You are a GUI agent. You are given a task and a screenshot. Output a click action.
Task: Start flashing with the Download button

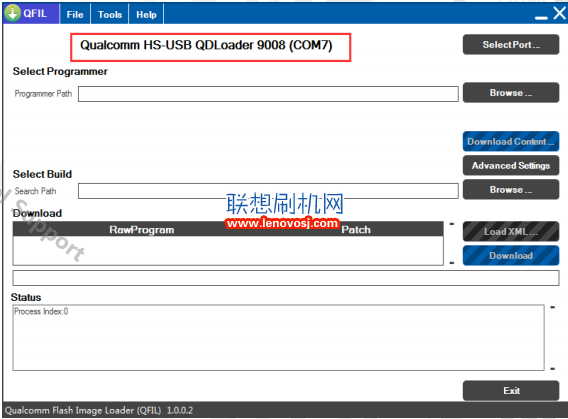point(511,256)
